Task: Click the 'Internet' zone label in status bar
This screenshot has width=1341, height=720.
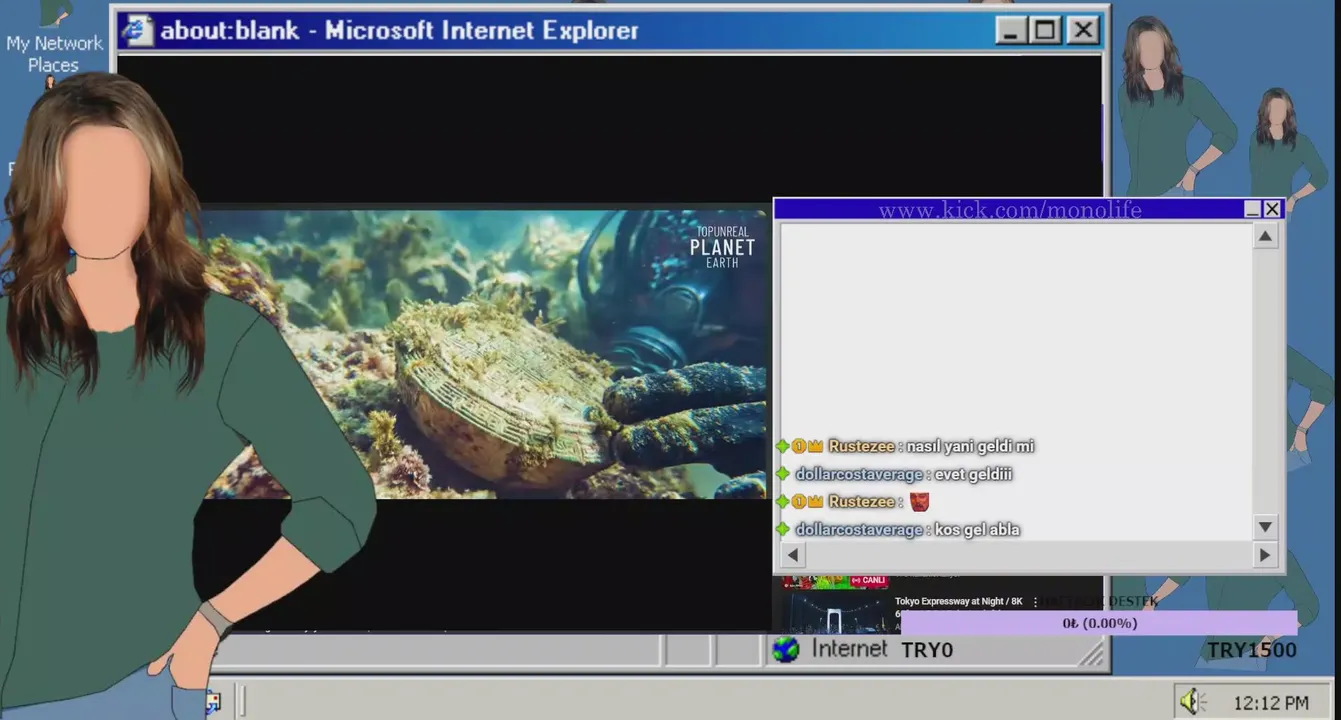Action: 849,649
